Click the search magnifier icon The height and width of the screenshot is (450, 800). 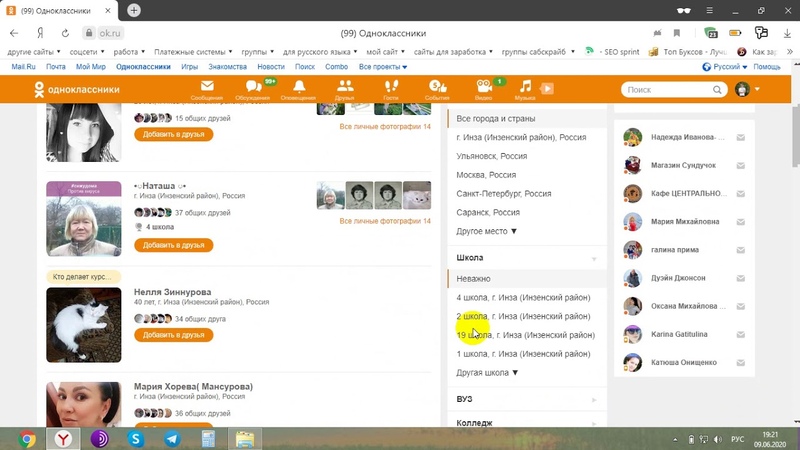tap(717, 90)
